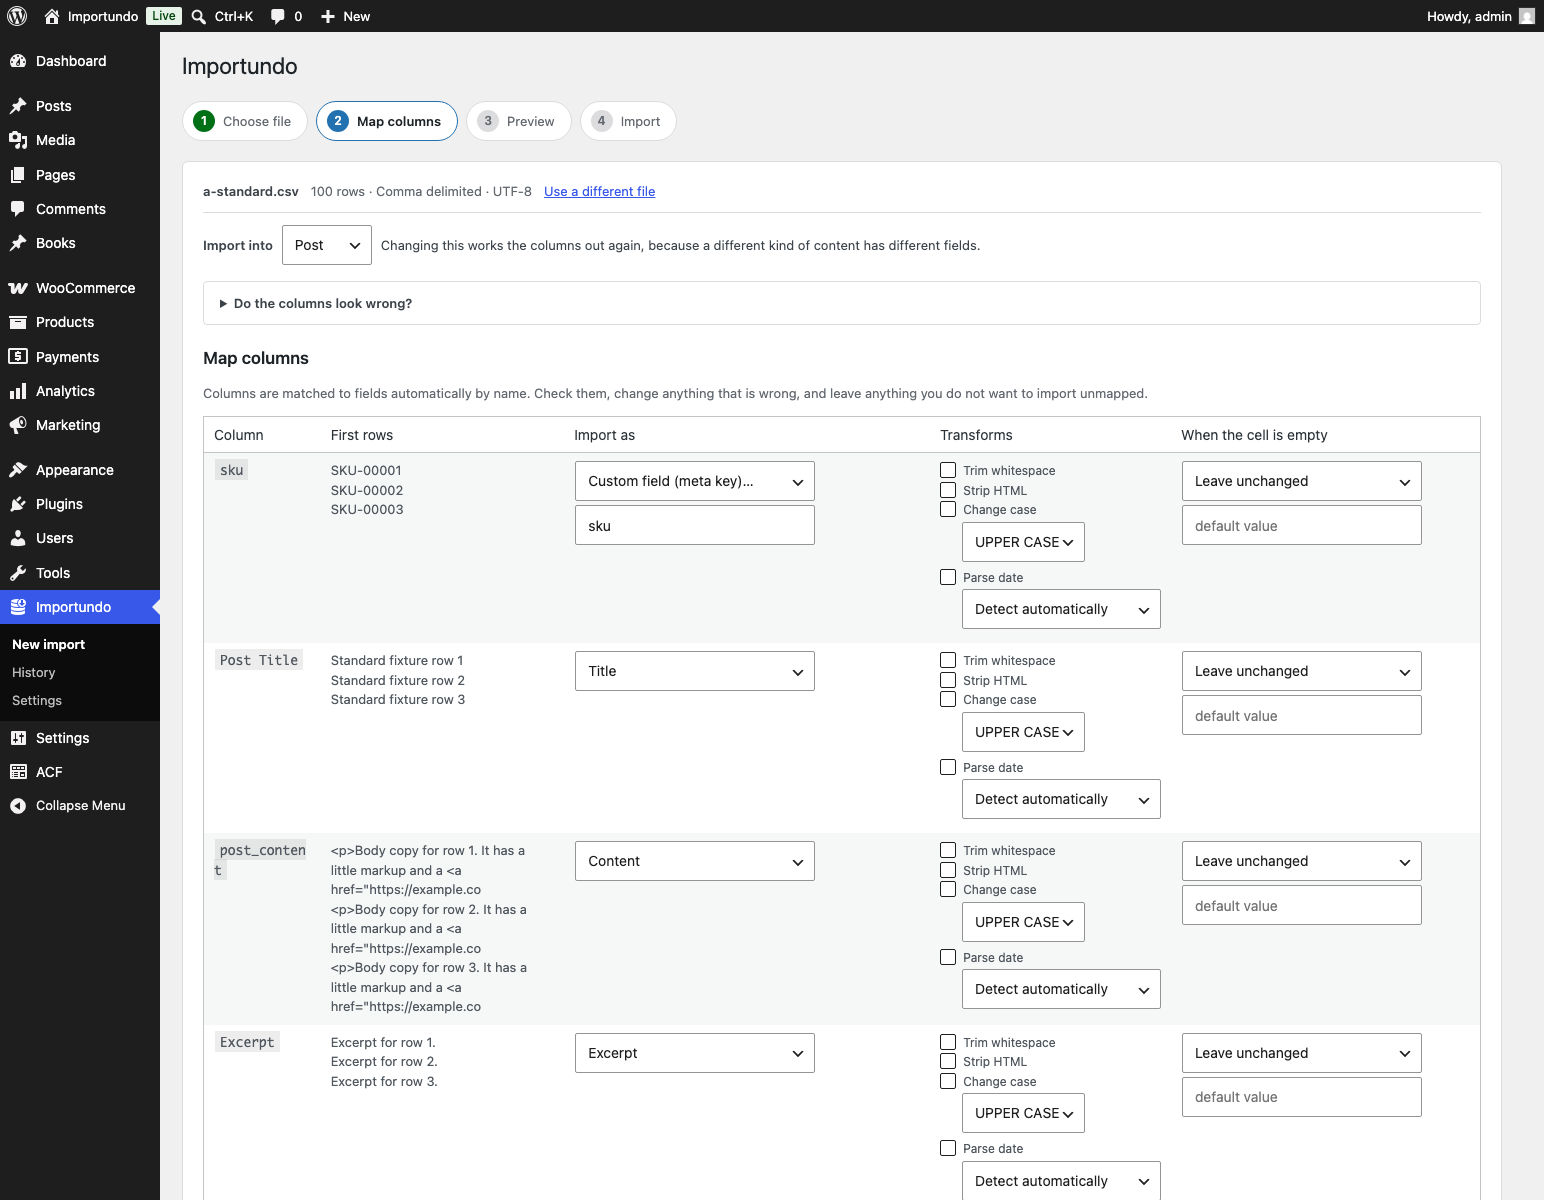Enable Parse date for the Post Title column
This screenshot has width=1544, height=1200.
point(948,767)
